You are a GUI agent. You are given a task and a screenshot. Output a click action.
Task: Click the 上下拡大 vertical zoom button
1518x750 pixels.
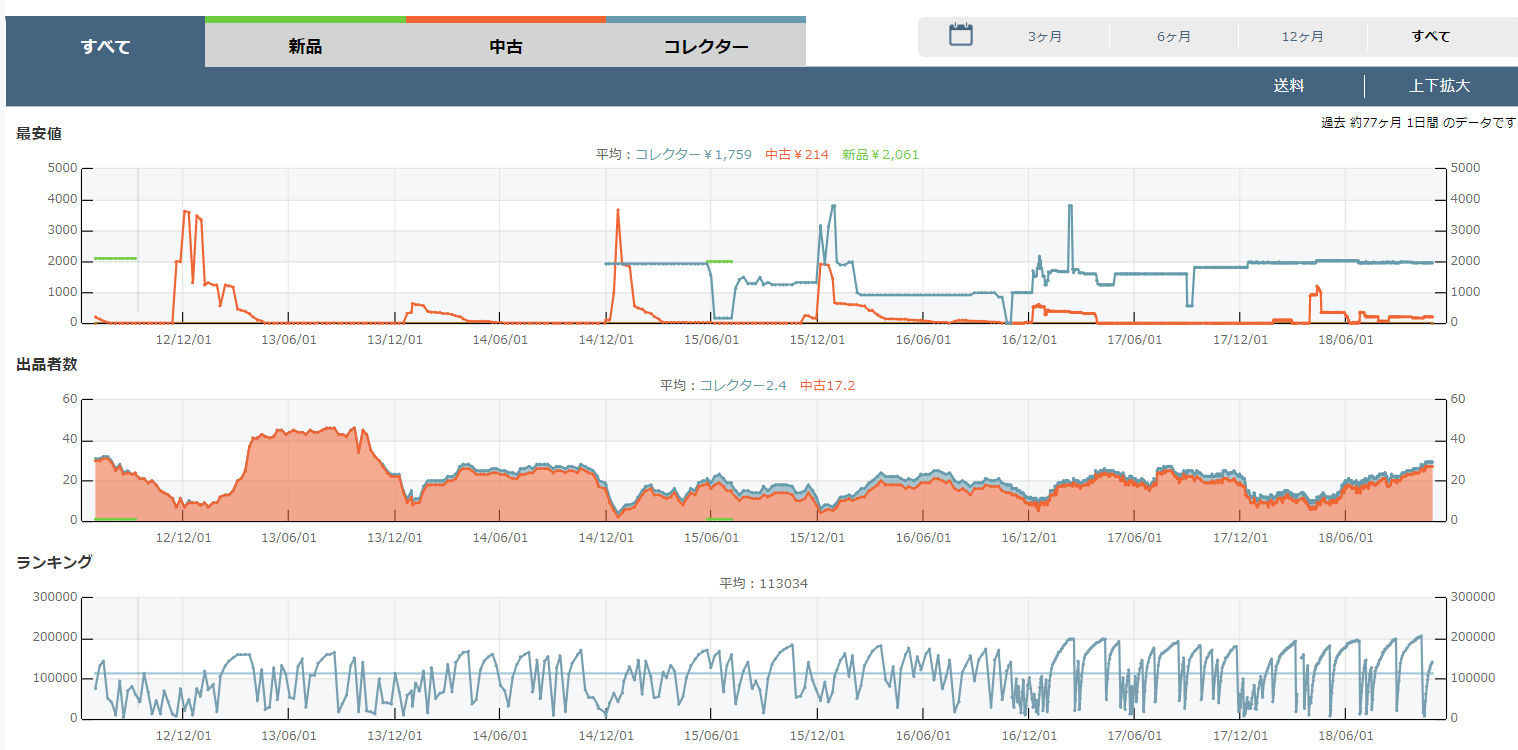point(1439,86)
